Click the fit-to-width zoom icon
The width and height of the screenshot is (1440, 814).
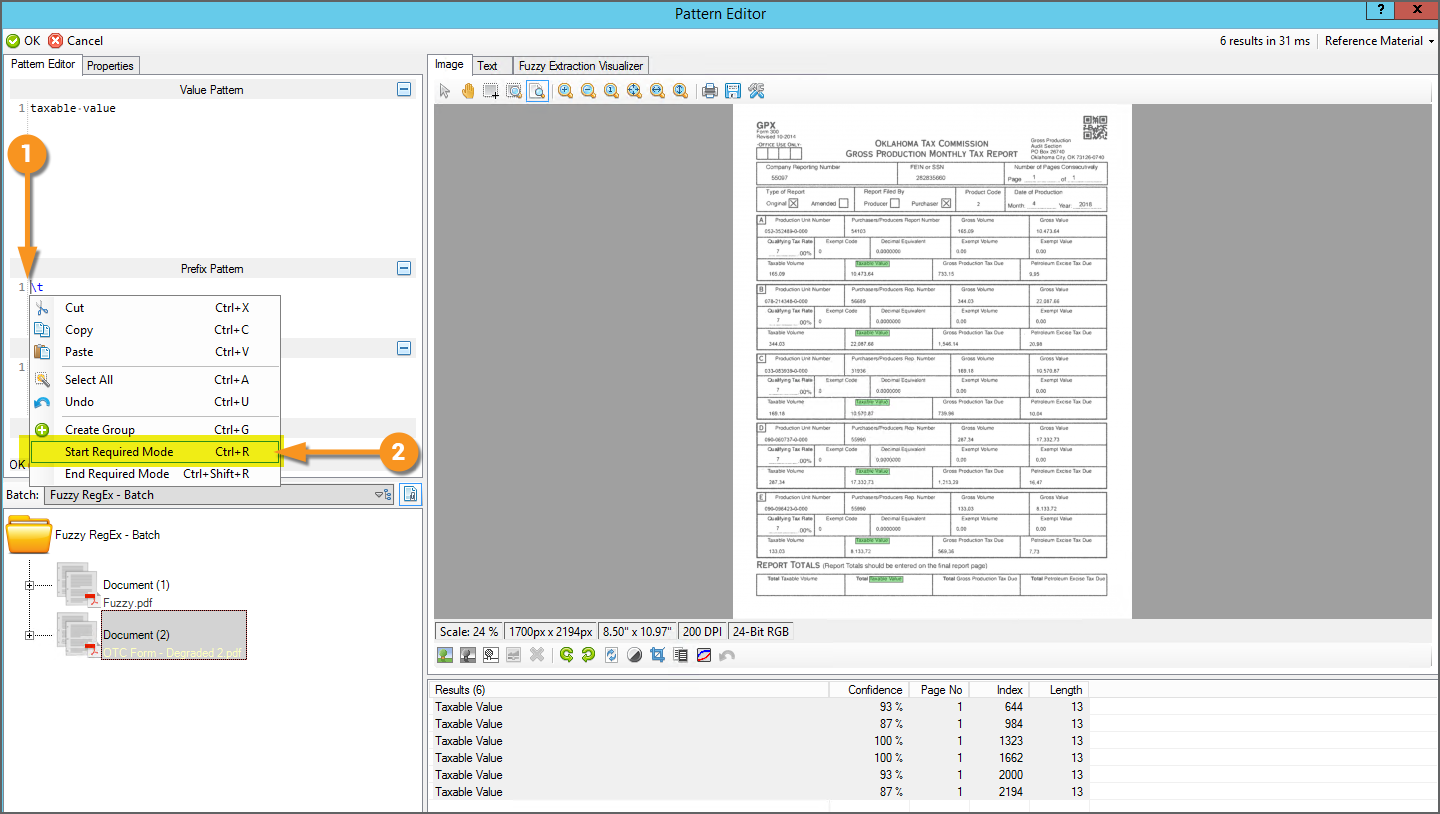657,91
